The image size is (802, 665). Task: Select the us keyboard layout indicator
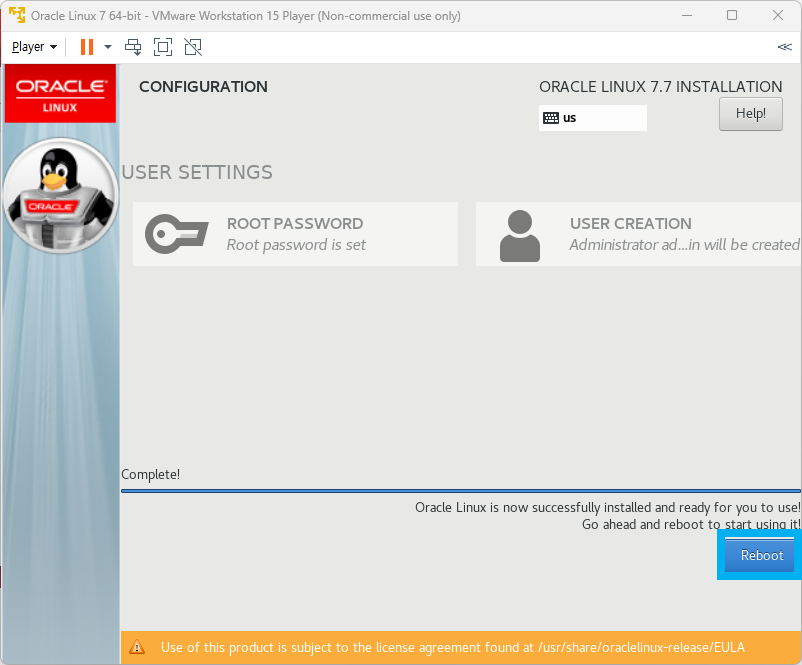click(x=592, y=118)
